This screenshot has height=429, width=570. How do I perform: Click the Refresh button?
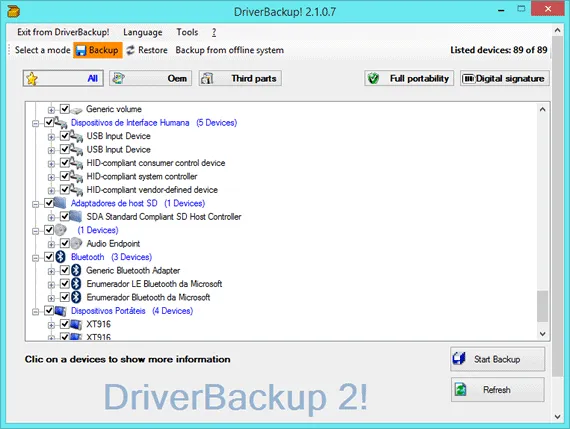498,389
